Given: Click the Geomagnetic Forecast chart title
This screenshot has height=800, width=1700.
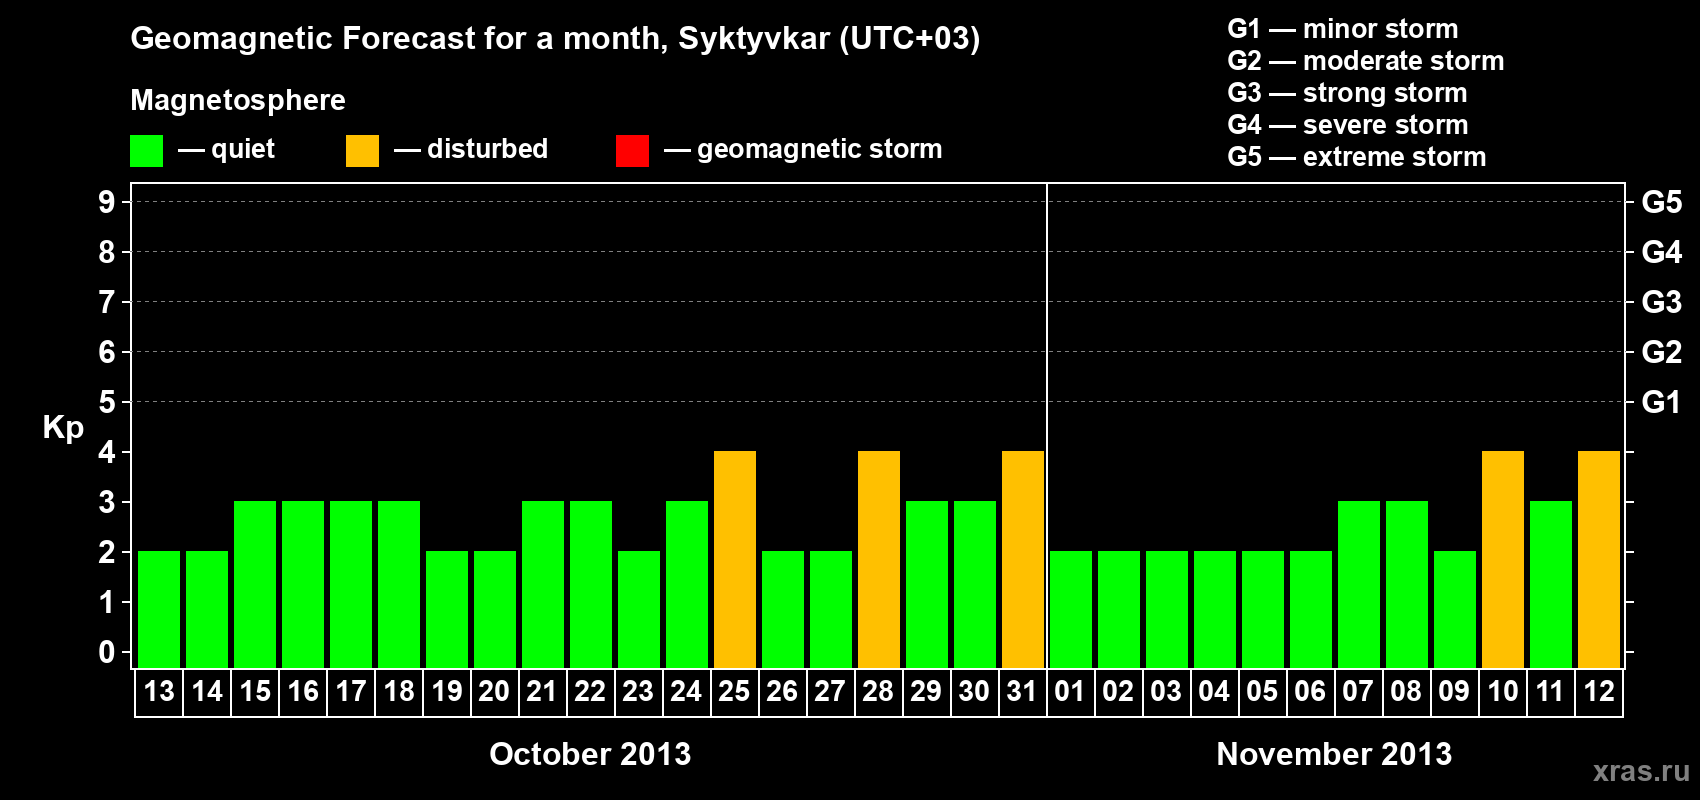Looking at the screenshot, I should 555,39.
